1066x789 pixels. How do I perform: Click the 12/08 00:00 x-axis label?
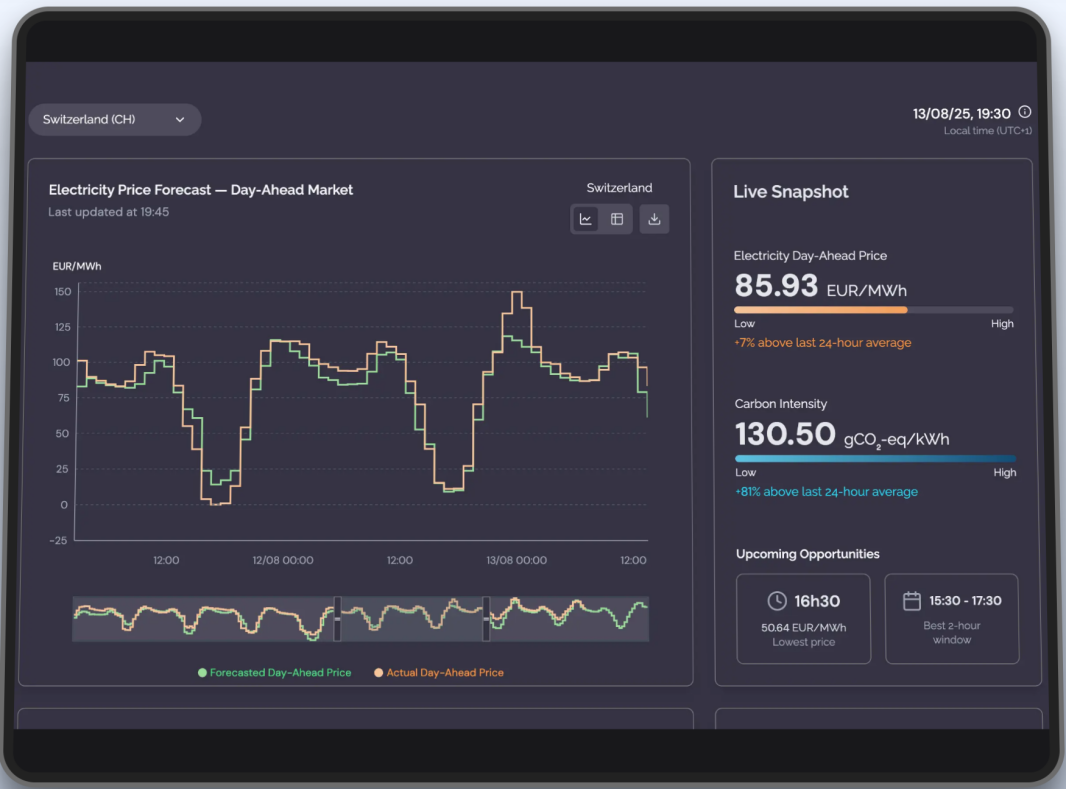(283, 561)
